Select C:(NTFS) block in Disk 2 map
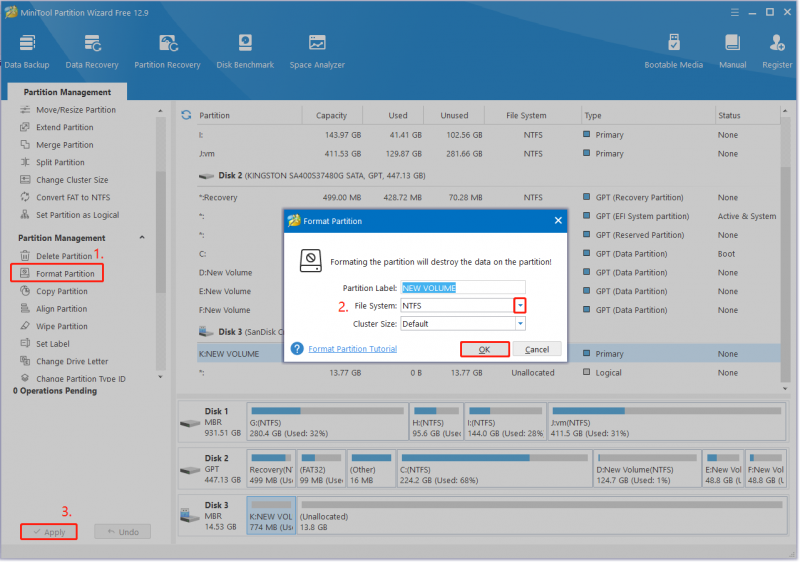This screenshot has height=562, width=800. point(494,469)
